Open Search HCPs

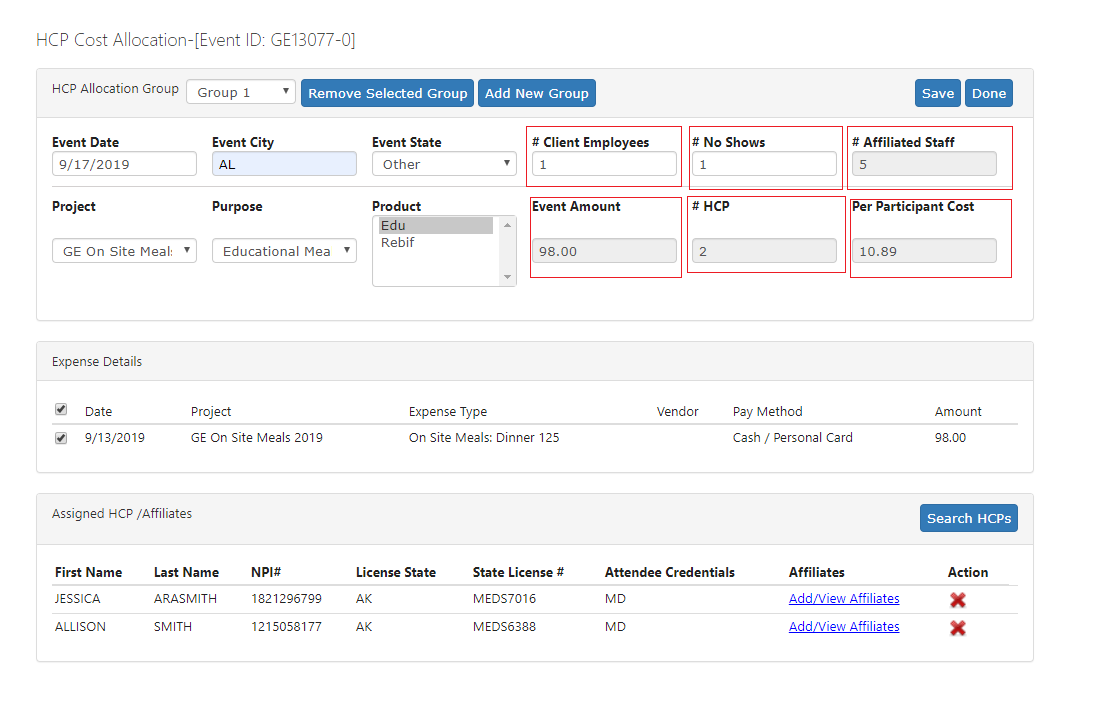[x=968, y=518]
